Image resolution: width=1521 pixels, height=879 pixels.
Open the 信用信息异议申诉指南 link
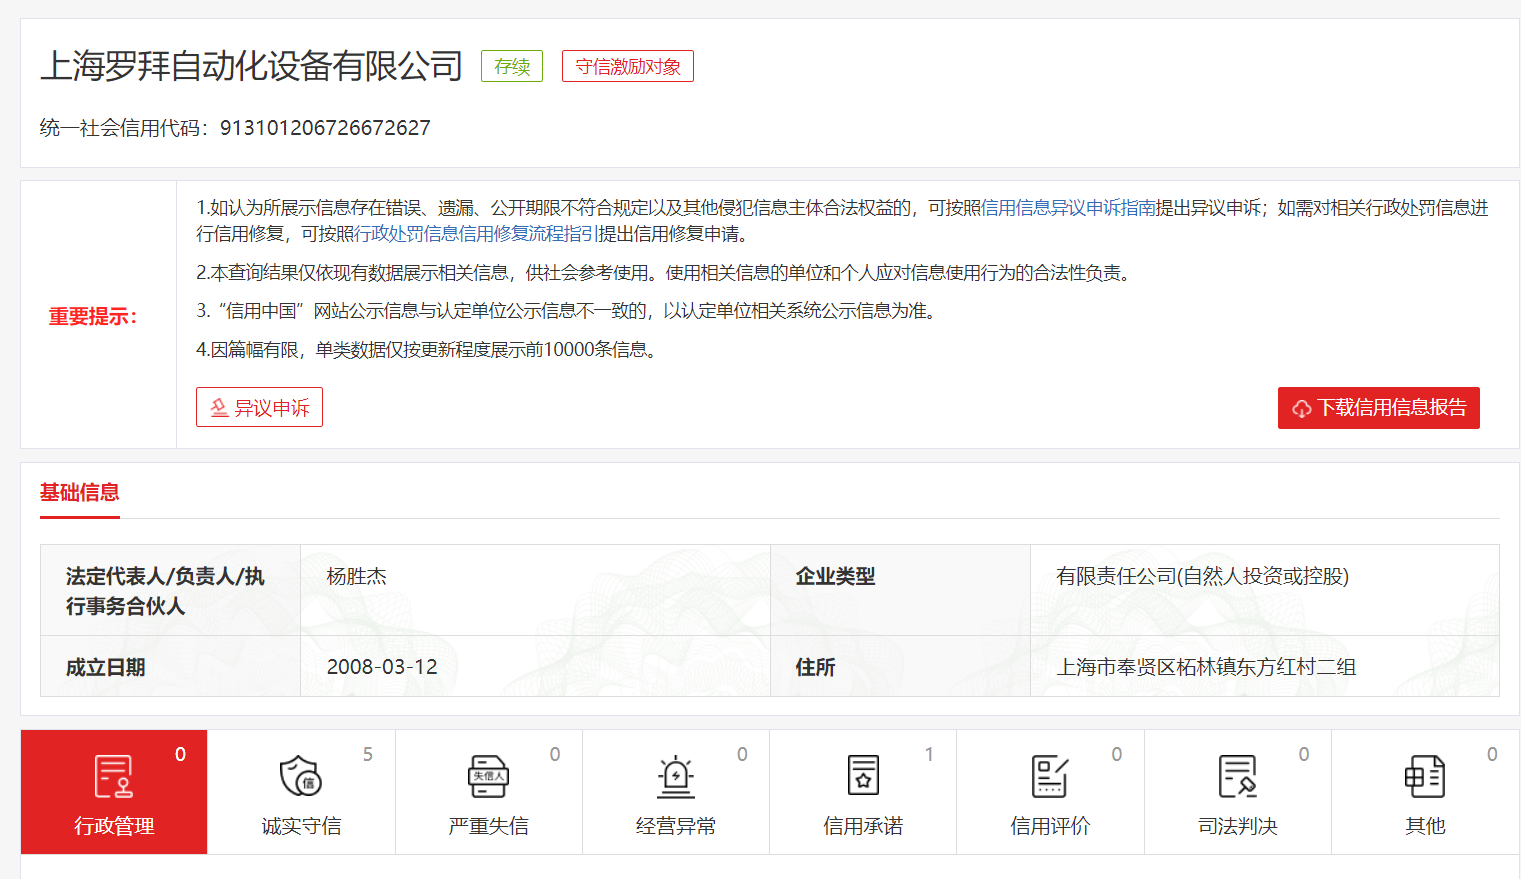(x=1068, y=208)
